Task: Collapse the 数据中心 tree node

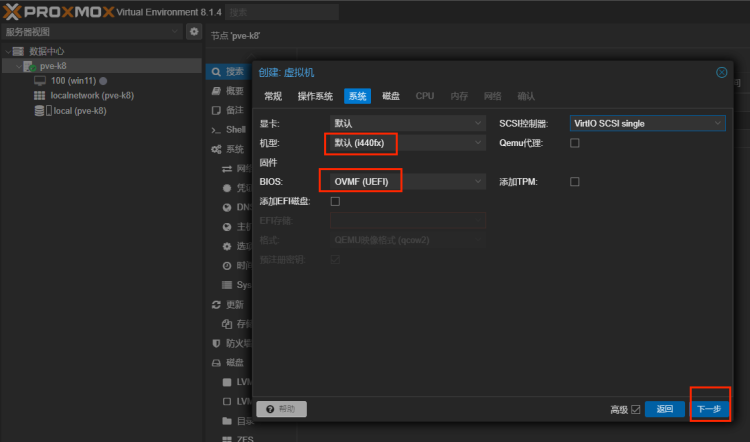Action: (8, 51)
